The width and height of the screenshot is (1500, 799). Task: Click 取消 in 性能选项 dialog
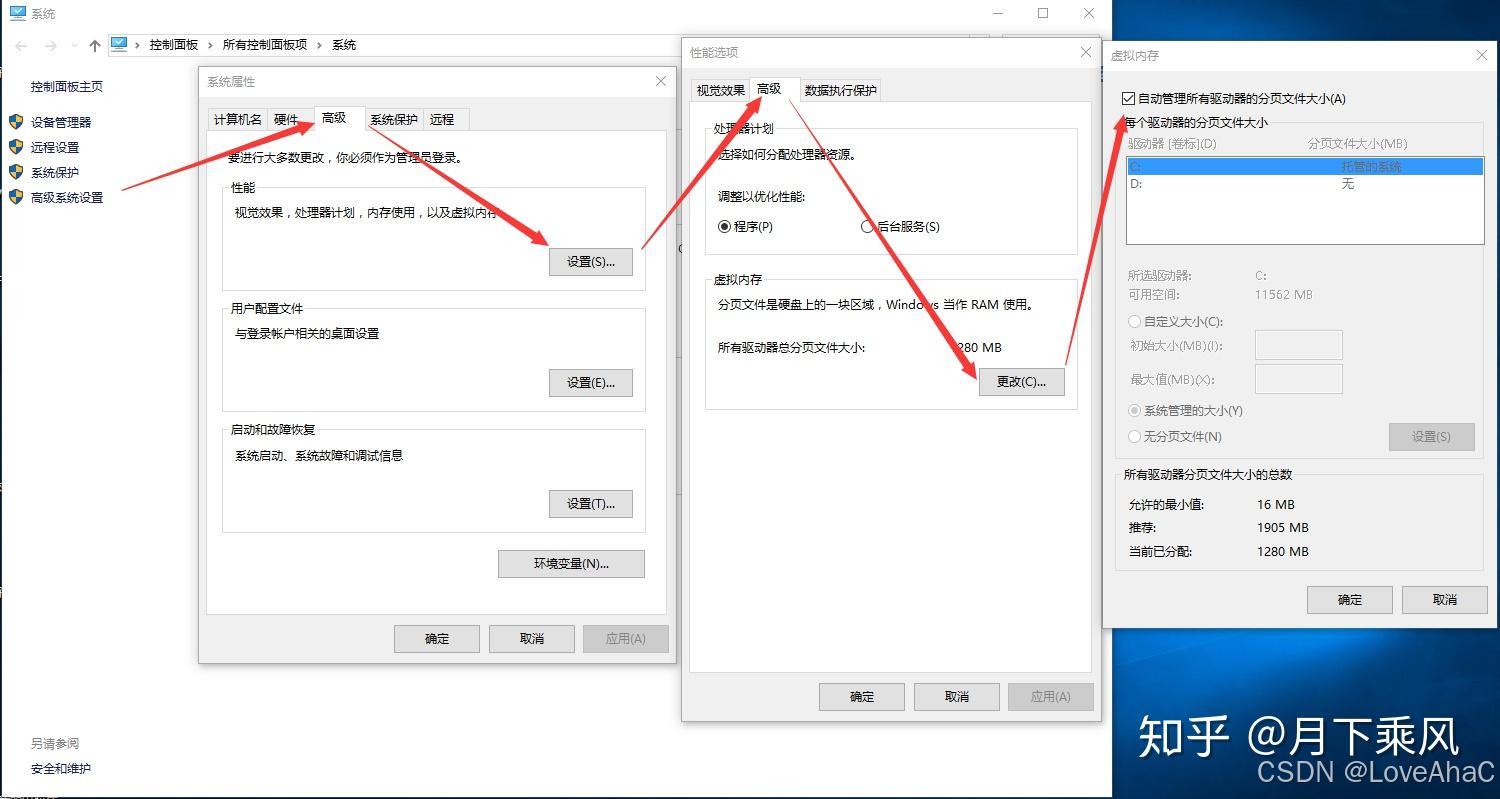[x=957, y=697]
